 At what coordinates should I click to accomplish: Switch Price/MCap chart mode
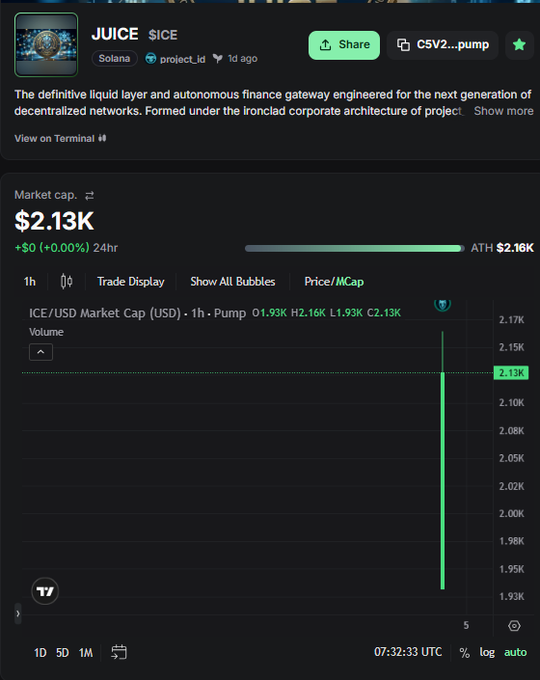pos(334,282)
